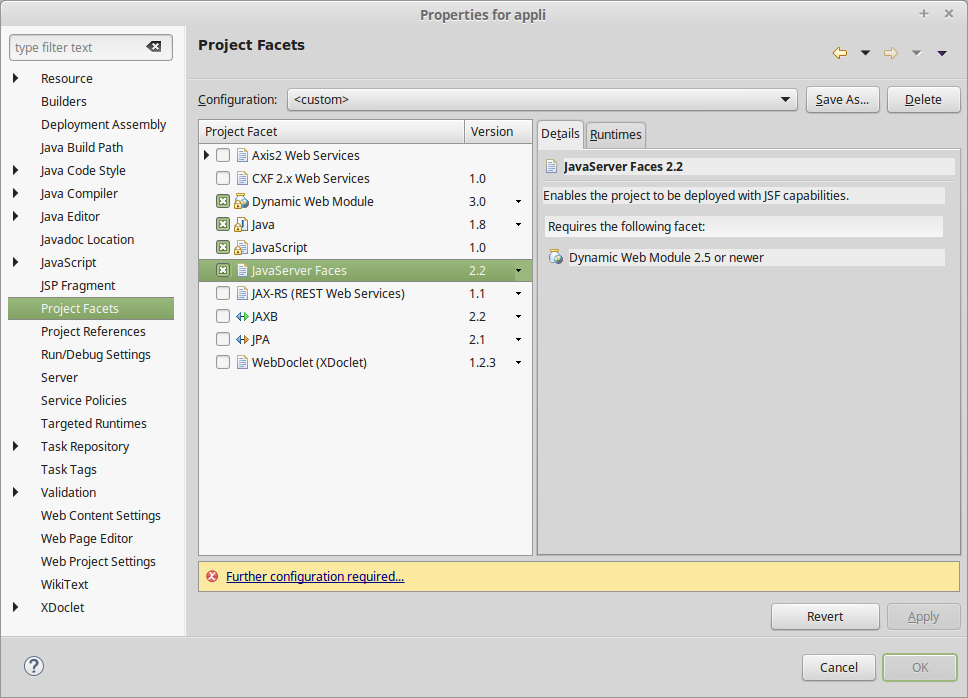The width and height of the screenshot is (968, 698).
Task: Click the JPA facet icon
Action: tap(240, 339)
